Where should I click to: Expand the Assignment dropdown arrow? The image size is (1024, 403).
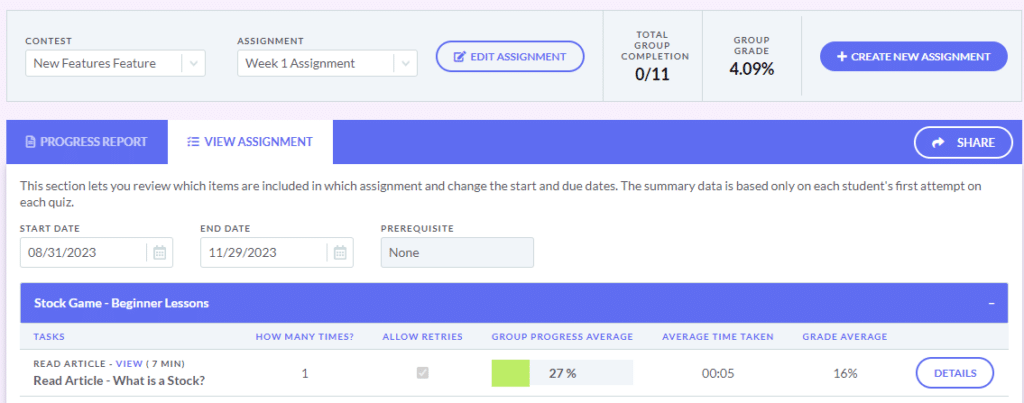click(404, 63)
